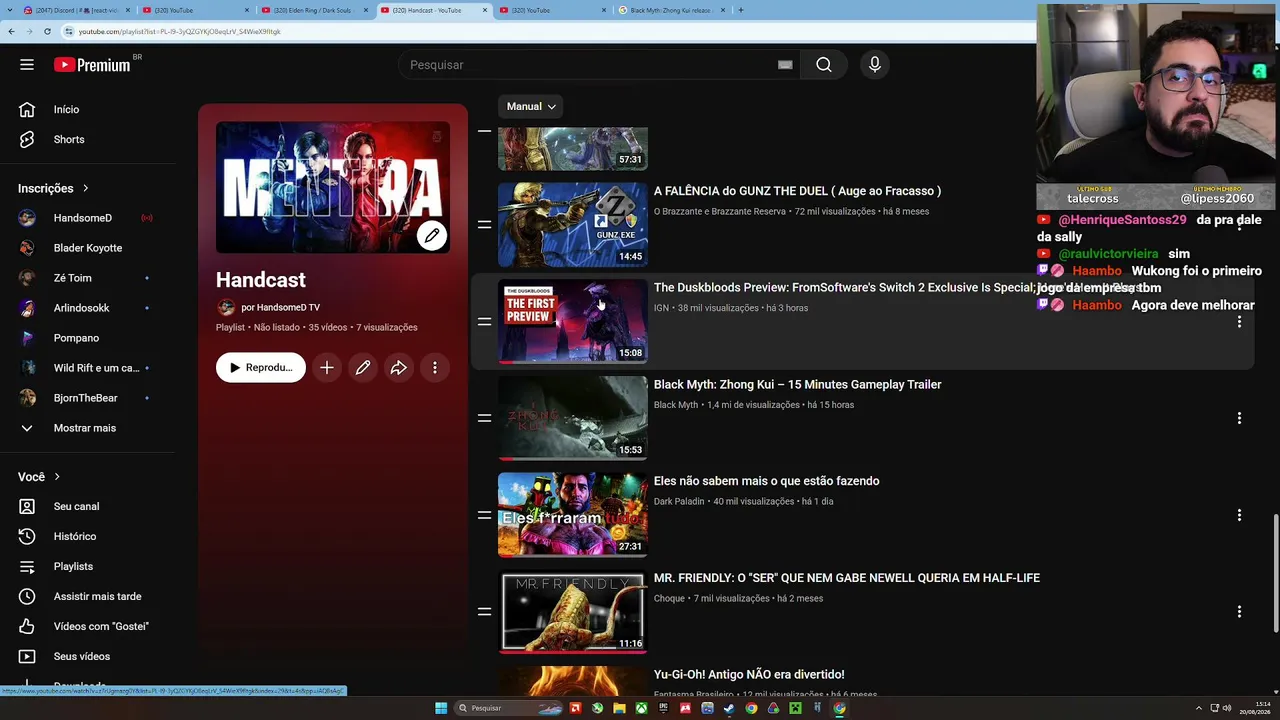Screen dimensions: 1280x720
Task: Open the Manual sort dropdown
Action: (x=531, y=107)
